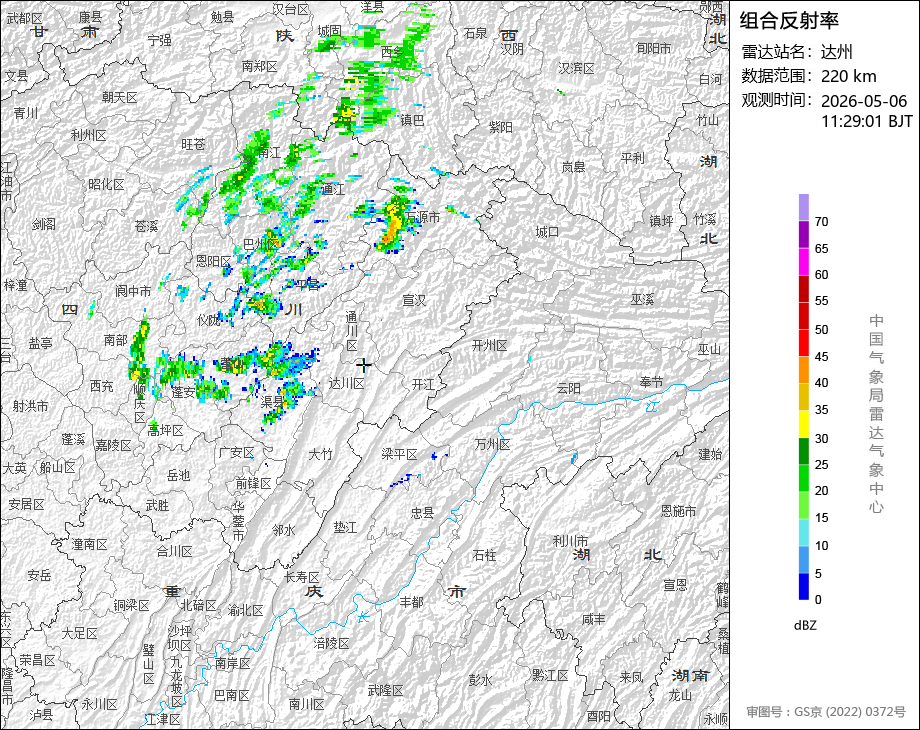Click the 恩施市 city label

(x=678, y=511)
